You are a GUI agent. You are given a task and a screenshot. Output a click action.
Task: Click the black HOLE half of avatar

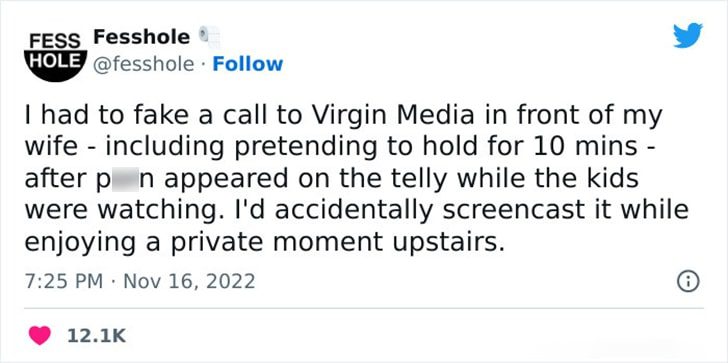[x=55, y=65]
